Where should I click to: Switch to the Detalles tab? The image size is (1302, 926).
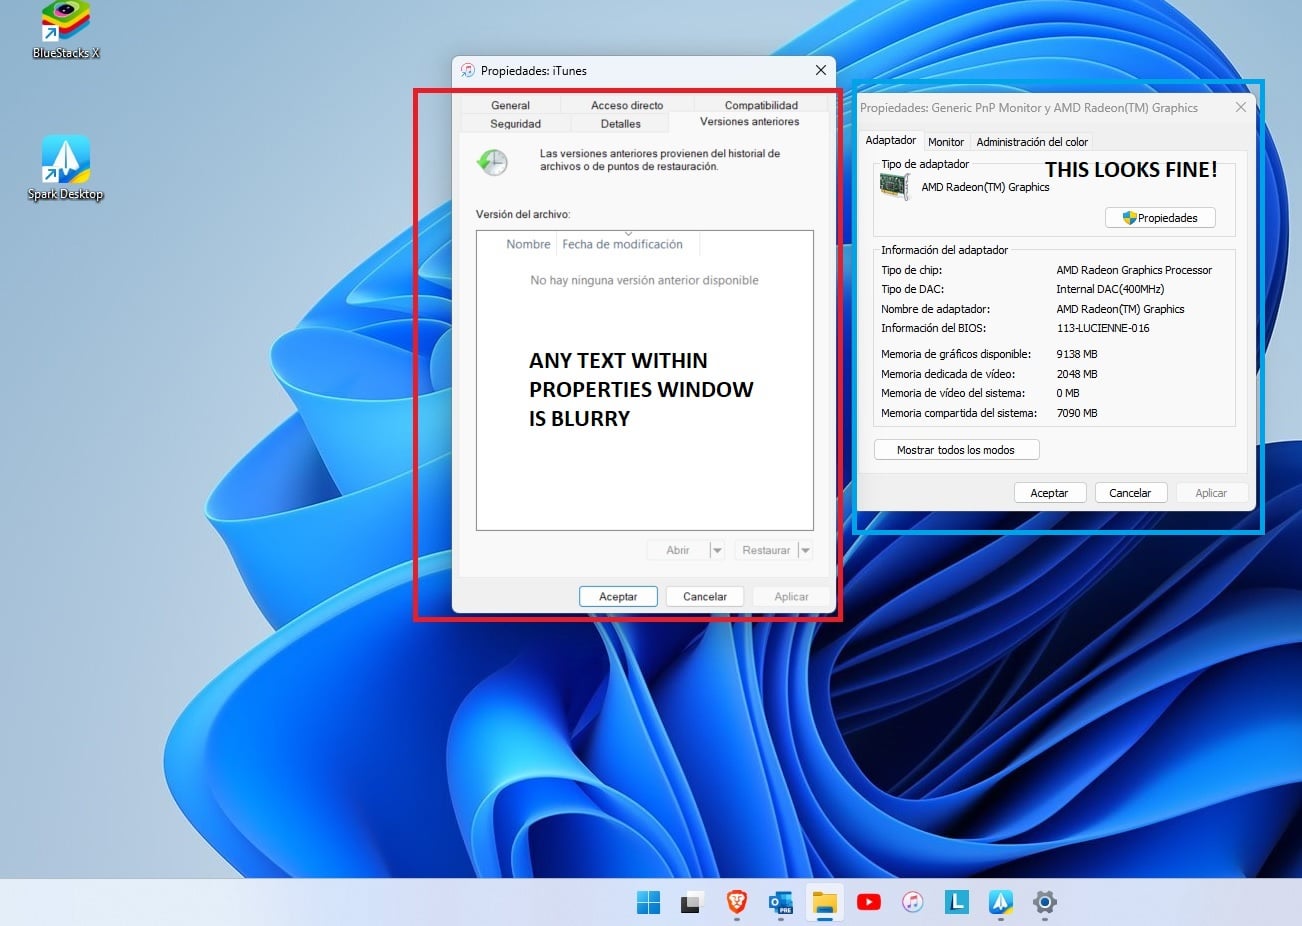[621, 124]
